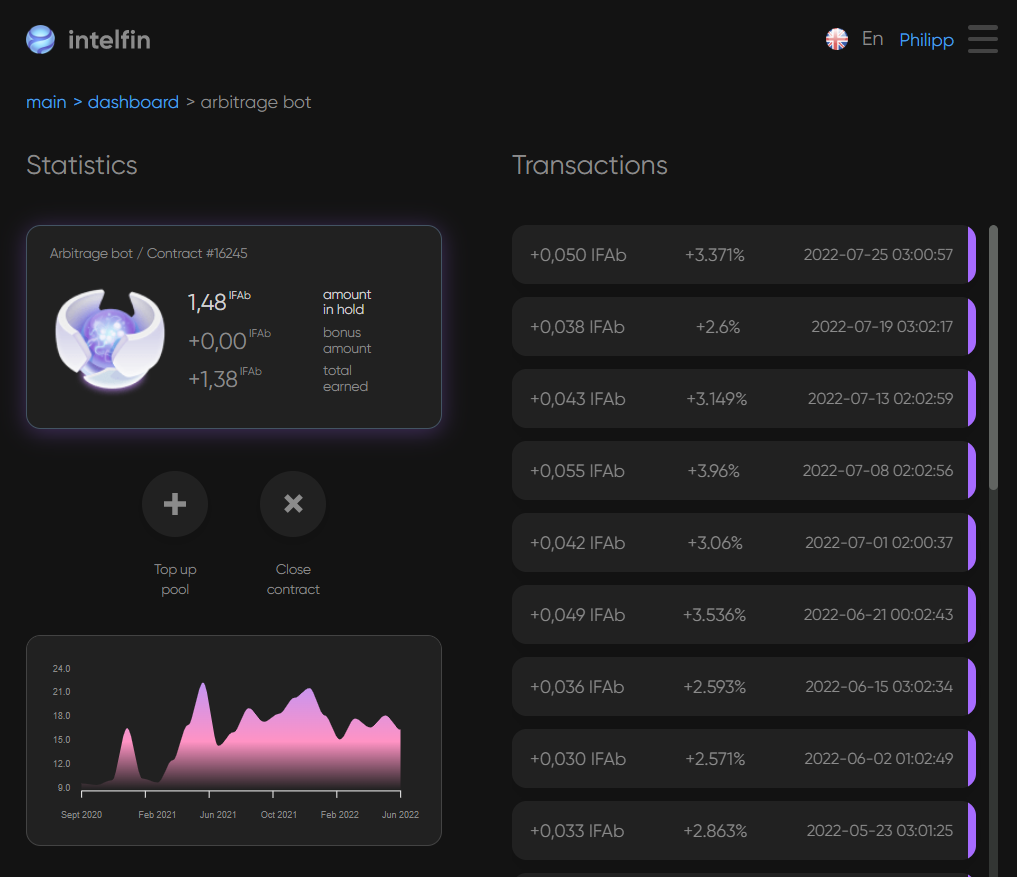Click the UK flag language icon
The image size is (1017, 877).
837,39
